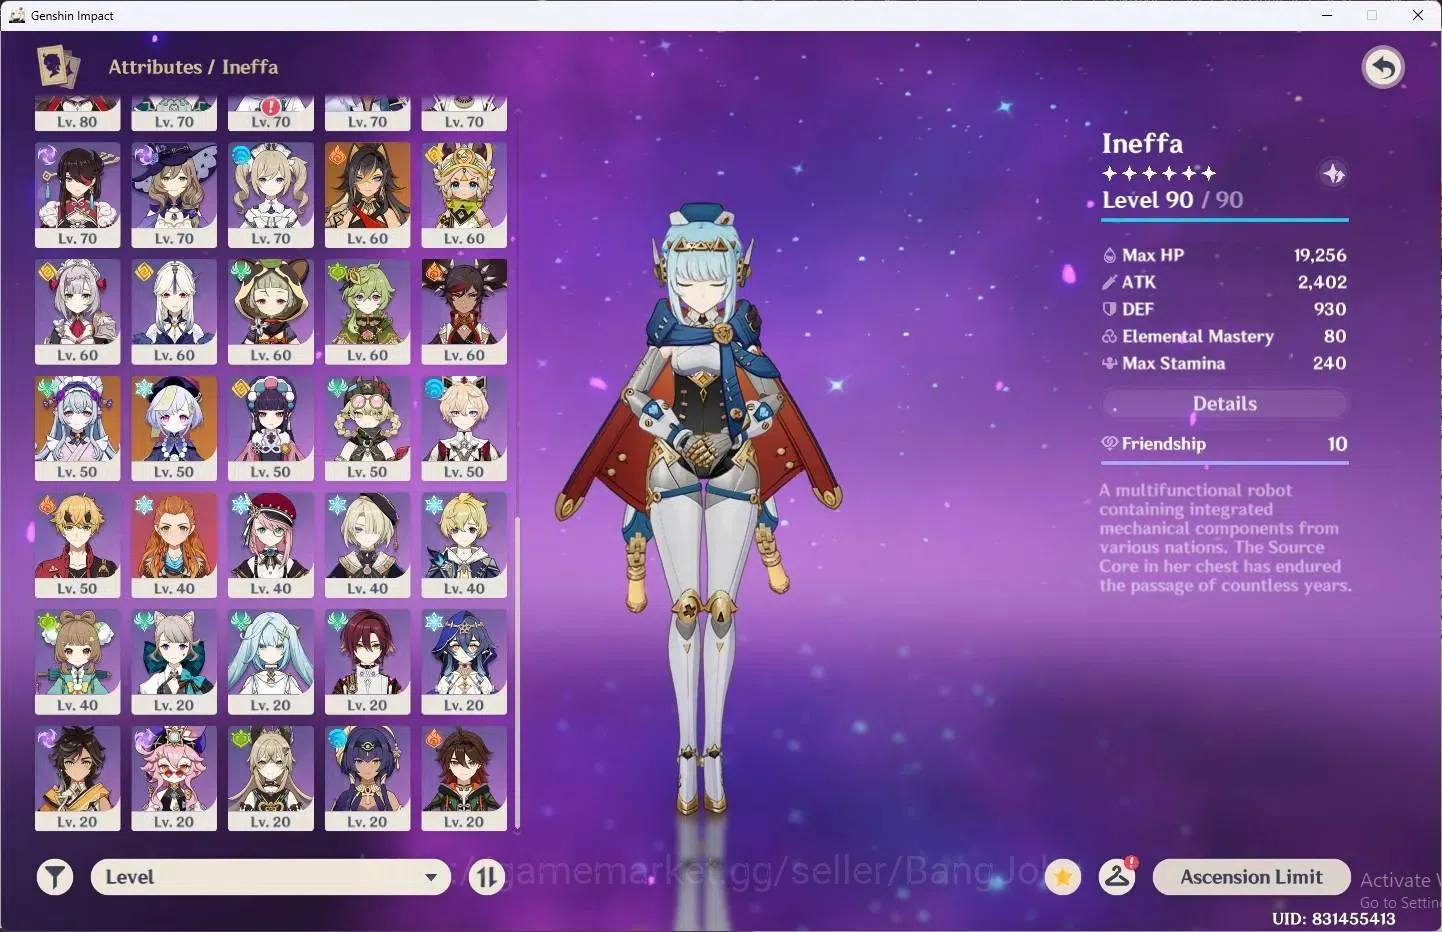Select Gaming's character card
The height and width of the screenshot is (932, 1442).
pos(464,779)
